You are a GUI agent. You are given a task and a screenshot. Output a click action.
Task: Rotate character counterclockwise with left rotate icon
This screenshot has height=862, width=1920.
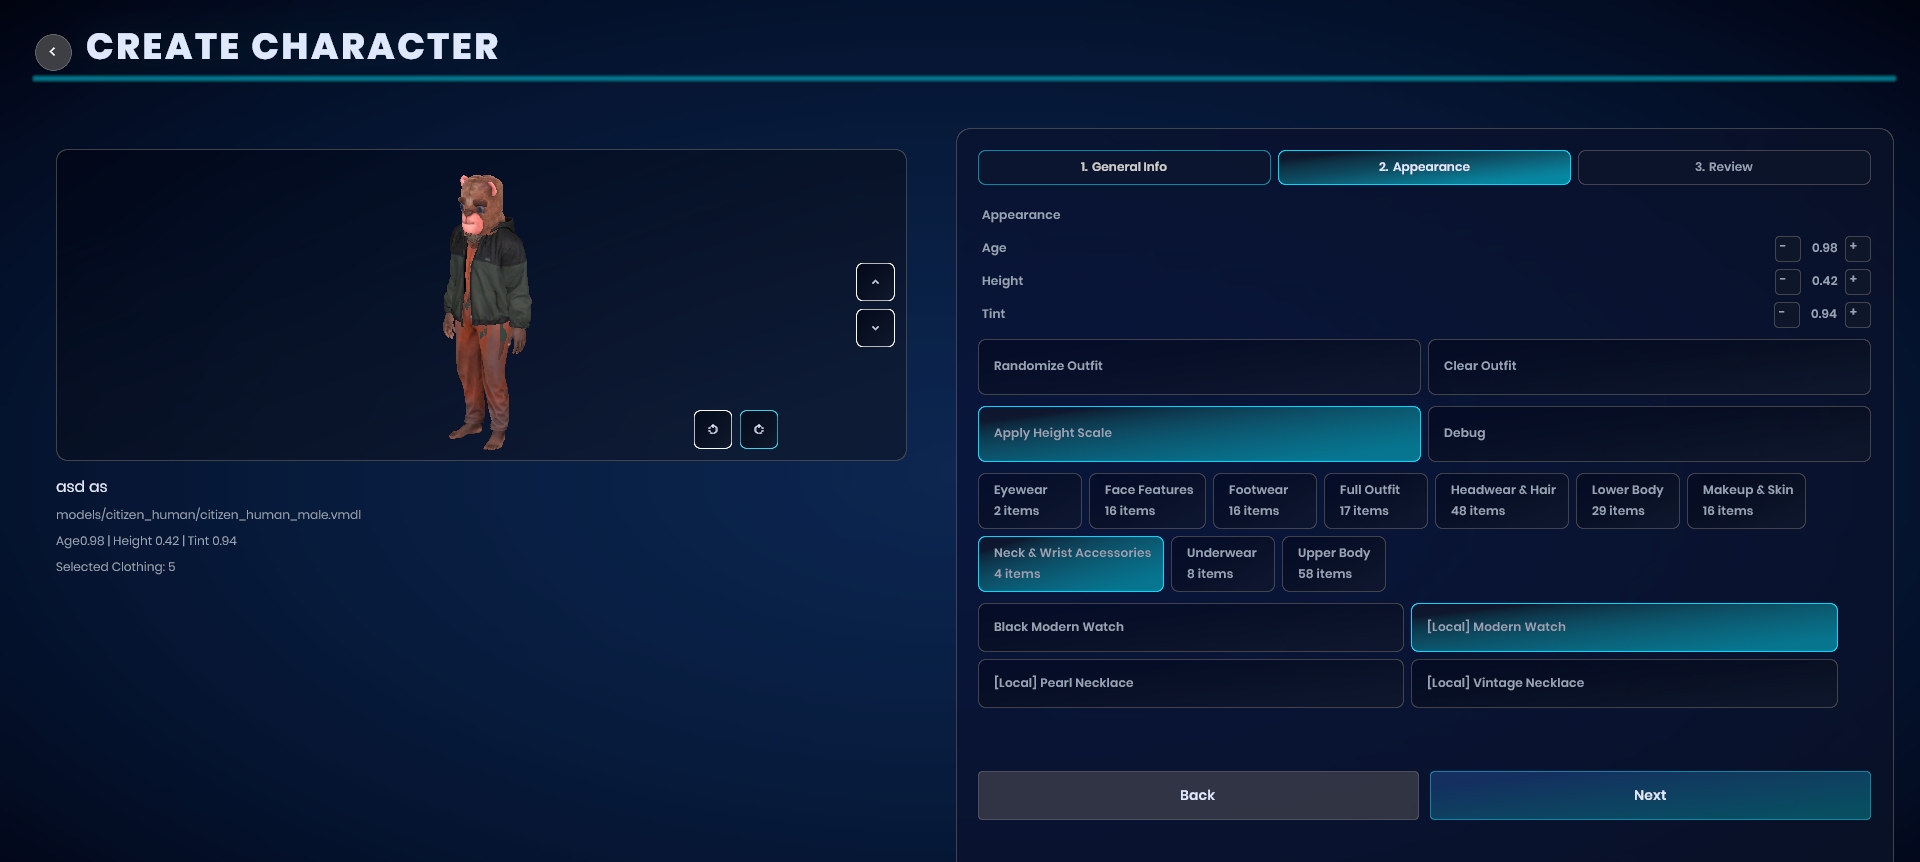coord(713,430)
